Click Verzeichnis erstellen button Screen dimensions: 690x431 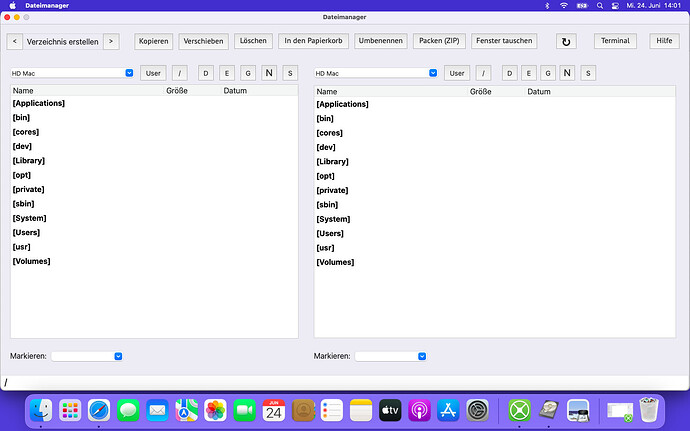pos(62,42)
